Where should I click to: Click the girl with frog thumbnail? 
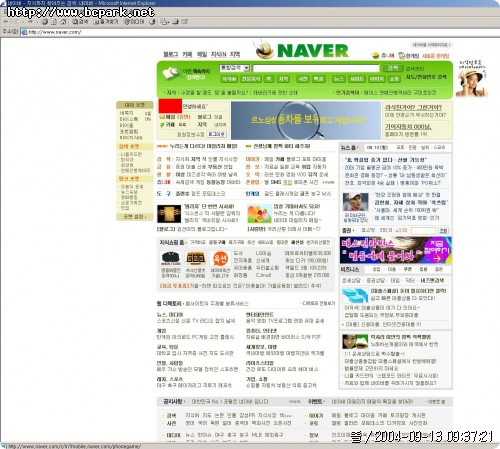355,341
